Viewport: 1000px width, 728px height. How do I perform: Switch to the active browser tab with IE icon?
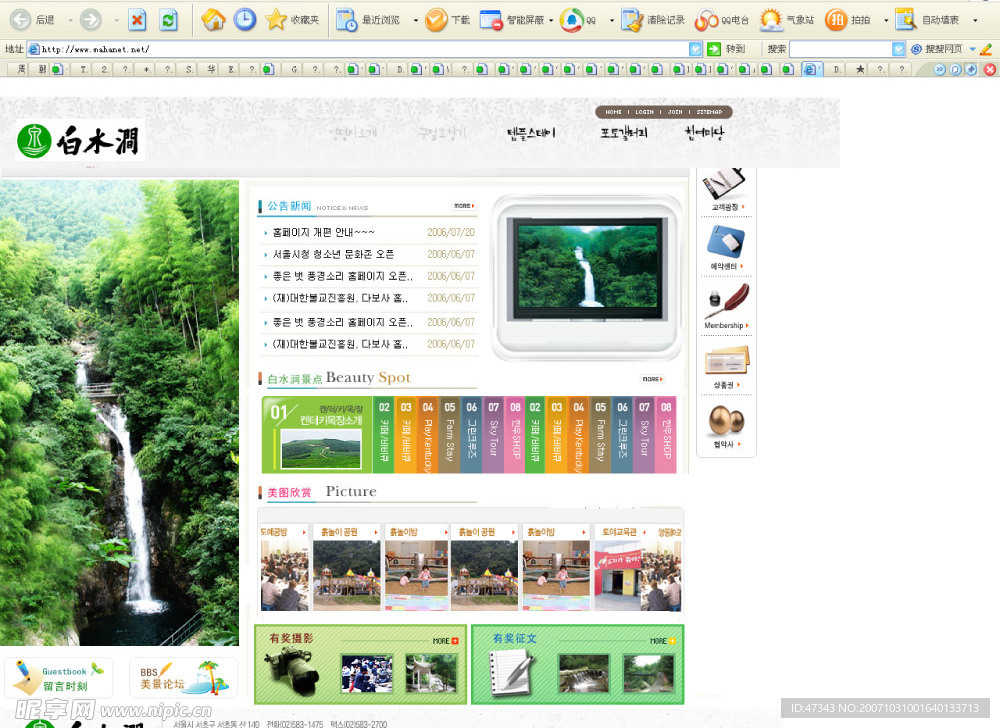pyautogui.click(x=811, y=69)
